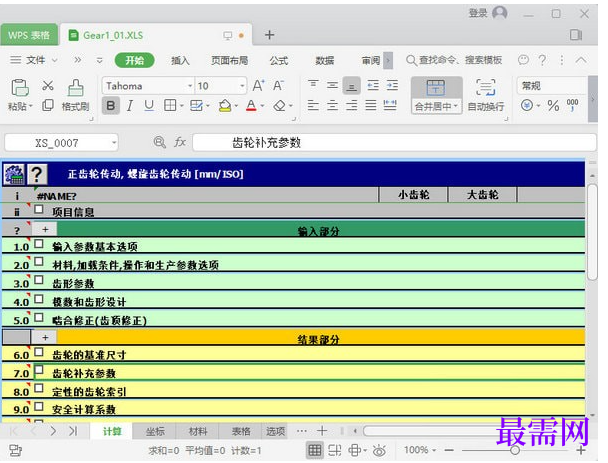
Task: Toggle checkbox for 定性的齿轮索引
Action: [38, 388]
